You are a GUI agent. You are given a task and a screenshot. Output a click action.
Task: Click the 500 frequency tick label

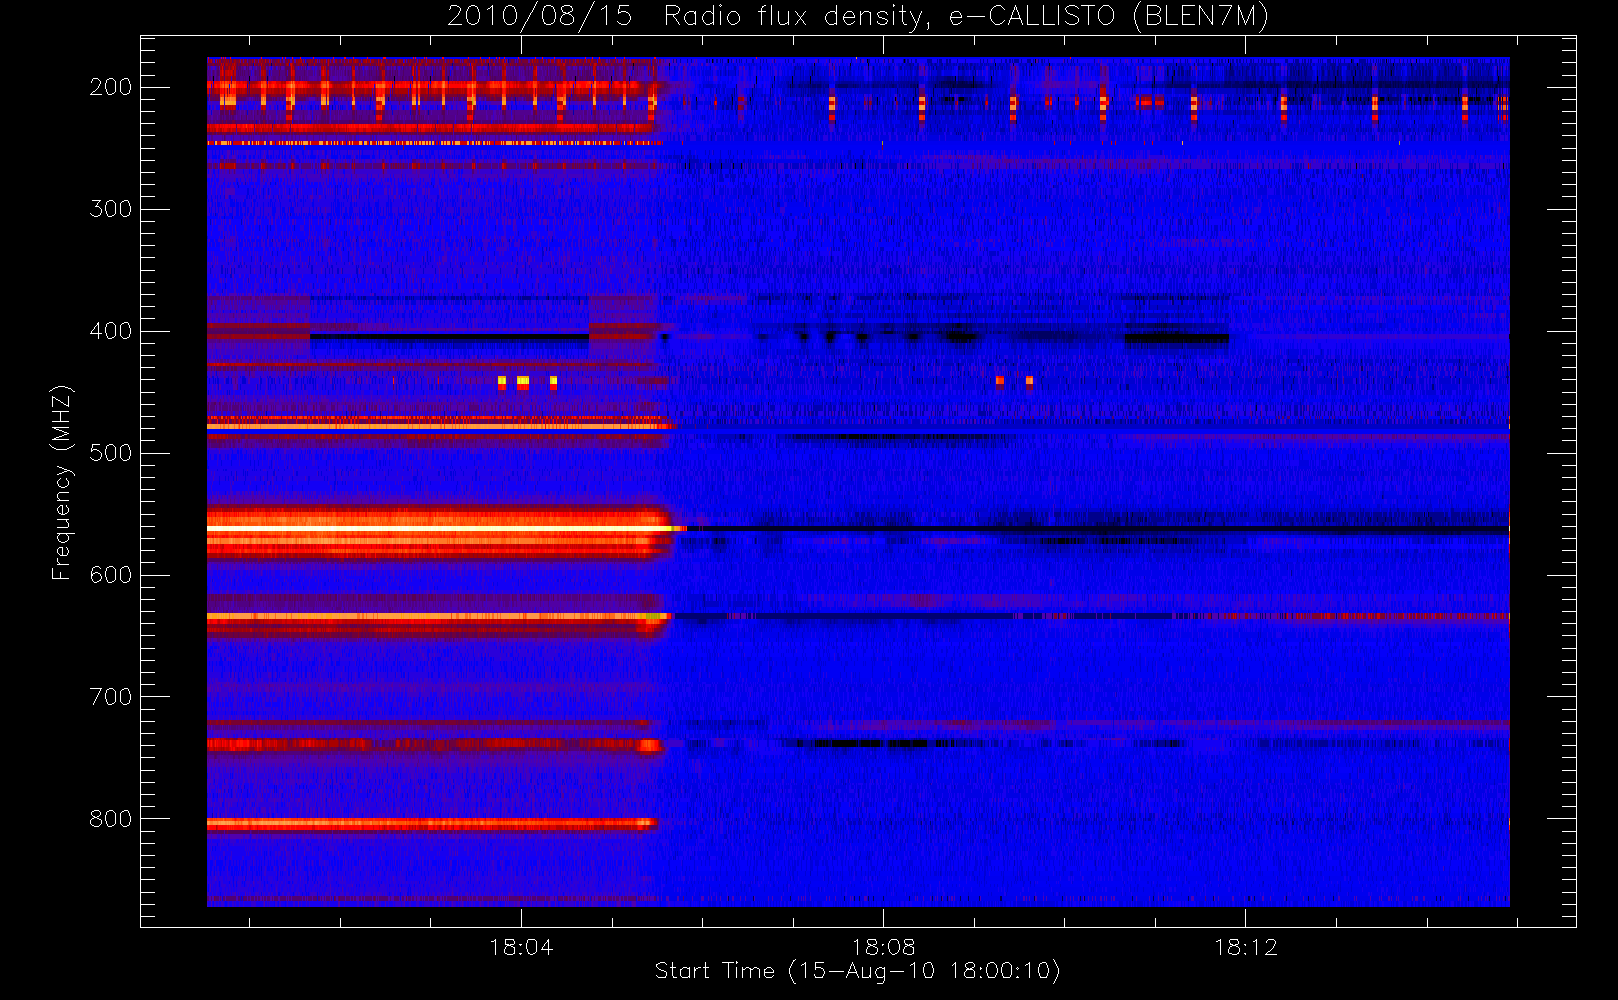pyautogui.click(x=110, y=453)
